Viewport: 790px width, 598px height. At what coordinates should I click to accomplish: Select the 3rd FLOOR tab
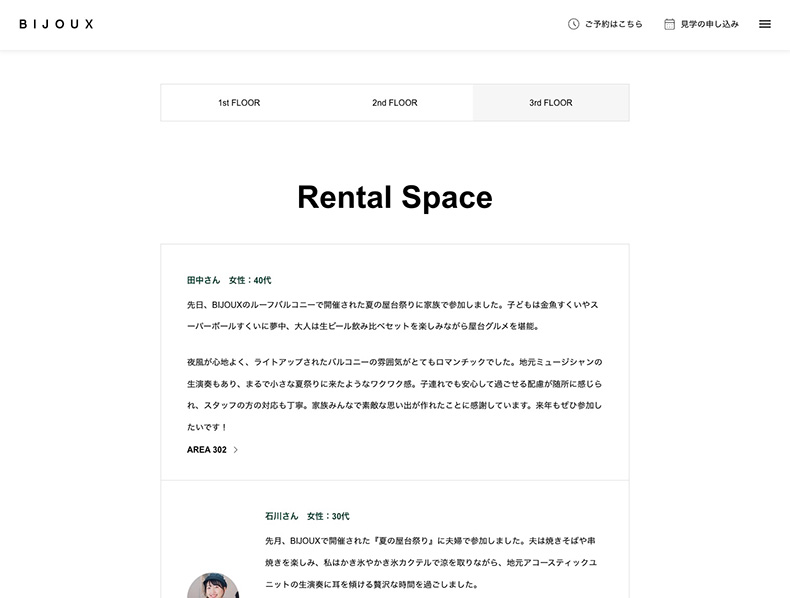[551, 103]
